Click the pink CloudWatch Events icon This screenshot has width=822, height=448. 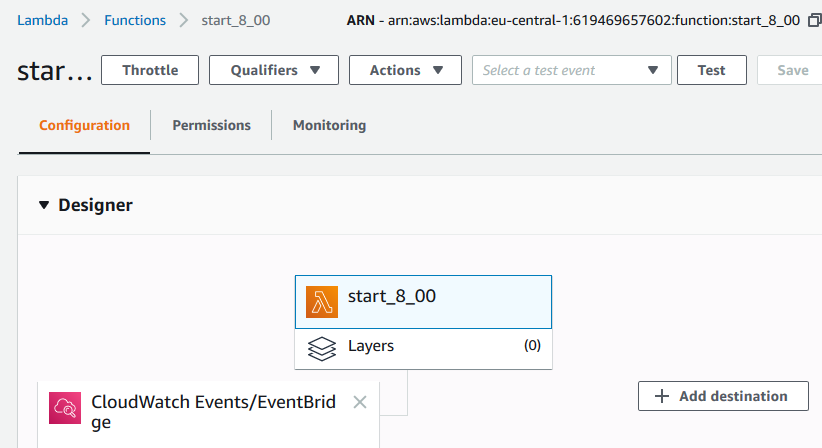click(65, 408)
